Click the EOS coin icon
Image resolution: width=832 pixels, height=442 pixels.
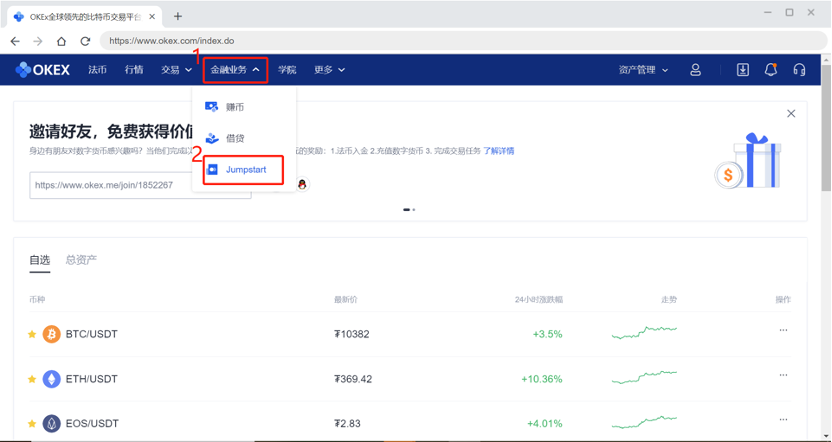click(x=51, y=423)
